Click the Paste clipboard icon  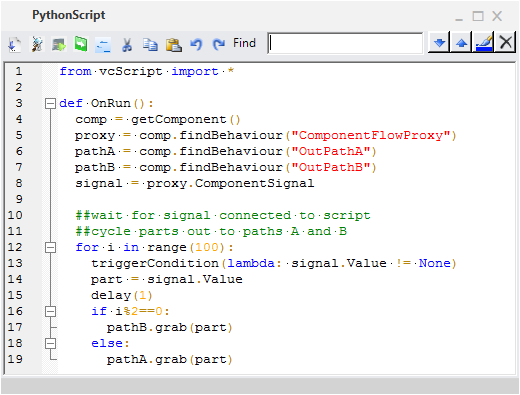[x=174, y=44]
